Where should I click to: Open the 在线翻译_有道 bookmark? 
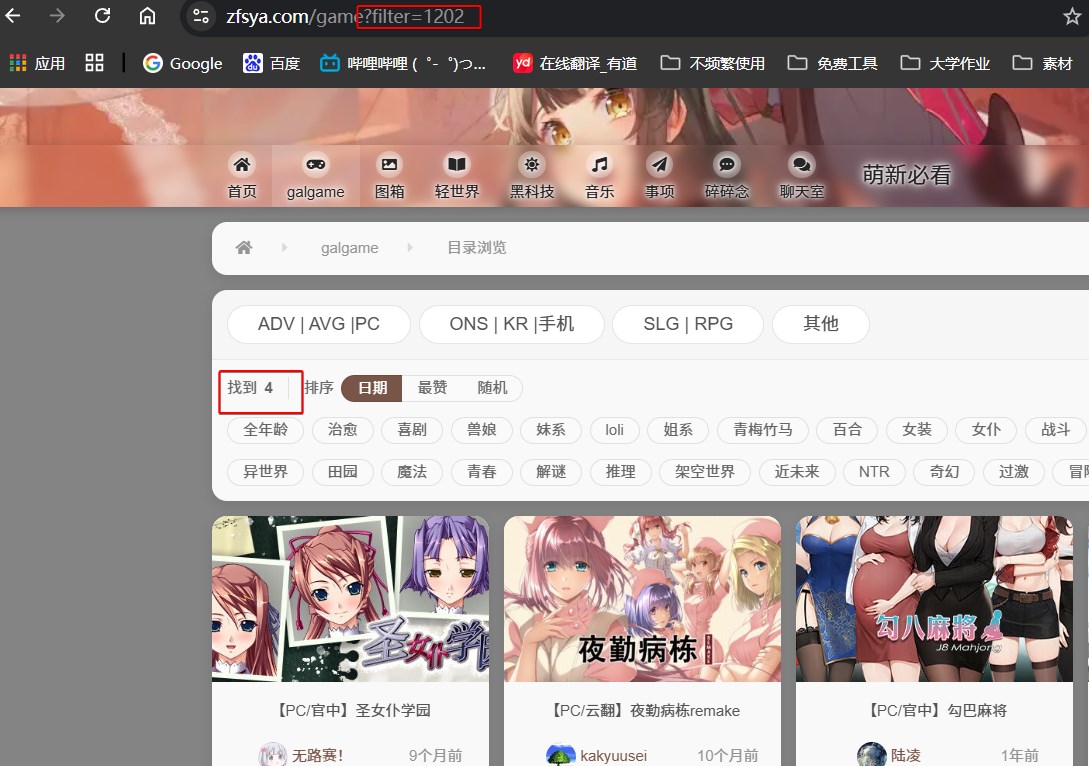575,63
